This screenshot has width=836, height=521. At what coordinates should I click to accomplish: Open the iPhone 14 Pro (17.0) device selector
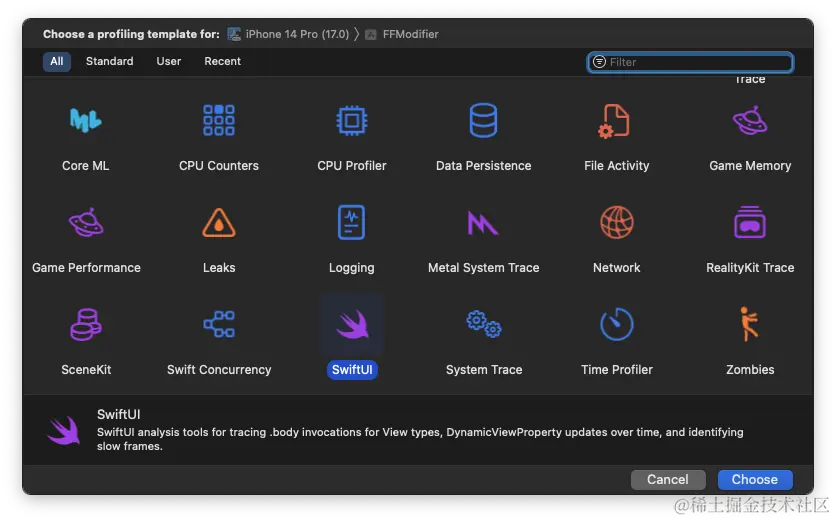point(288,34)
